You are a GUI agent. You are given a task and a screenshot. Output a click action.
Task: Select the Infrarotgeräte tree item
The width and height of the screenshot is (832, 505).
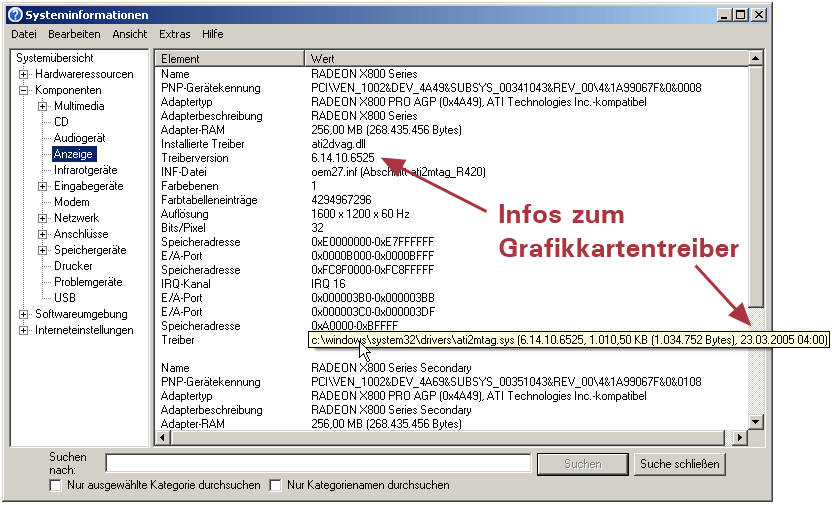click(x=85, y=170)
